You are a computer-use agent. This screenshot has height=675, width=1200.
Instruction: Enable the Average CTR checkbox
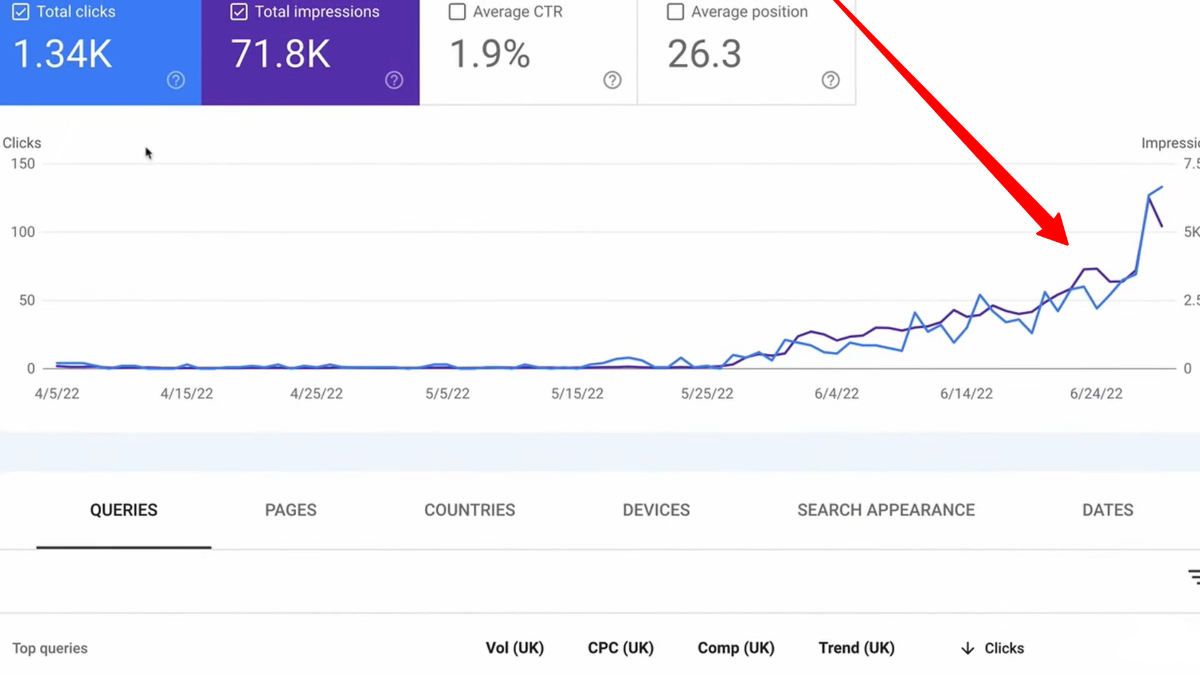(457, 13)
